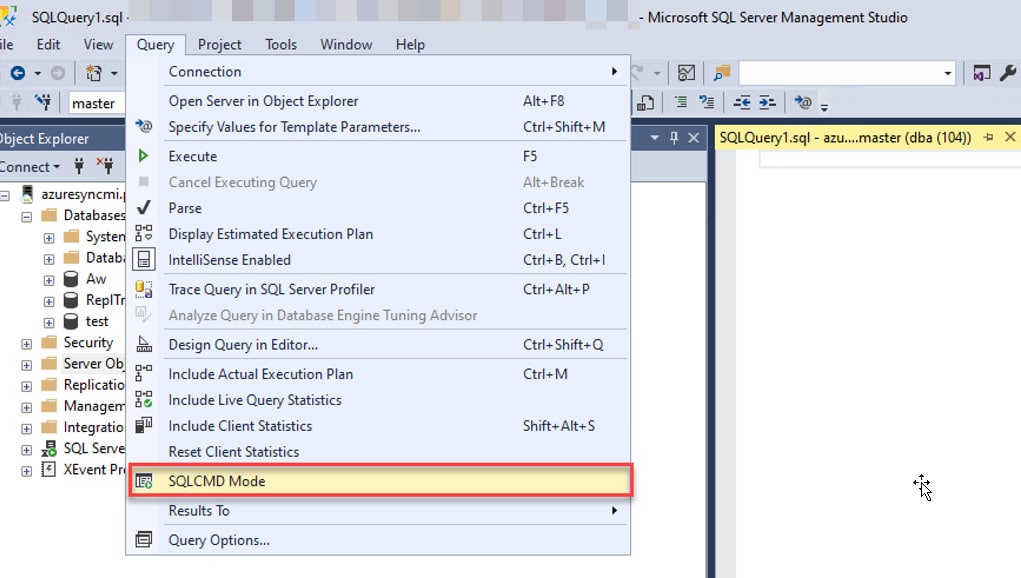Open the Tools menu
The image size is (1021, 578).
pyautogui.click(x=281, y=44)
